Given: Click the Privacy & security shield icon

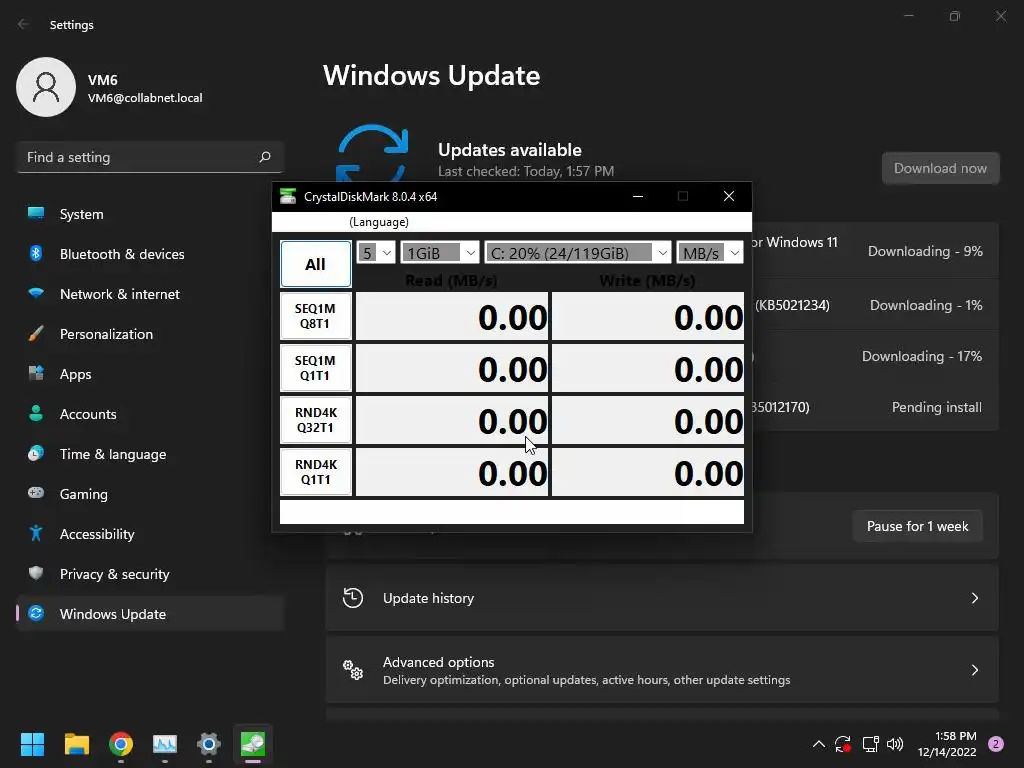Looking at the screenshot, I should coord(36,573).
